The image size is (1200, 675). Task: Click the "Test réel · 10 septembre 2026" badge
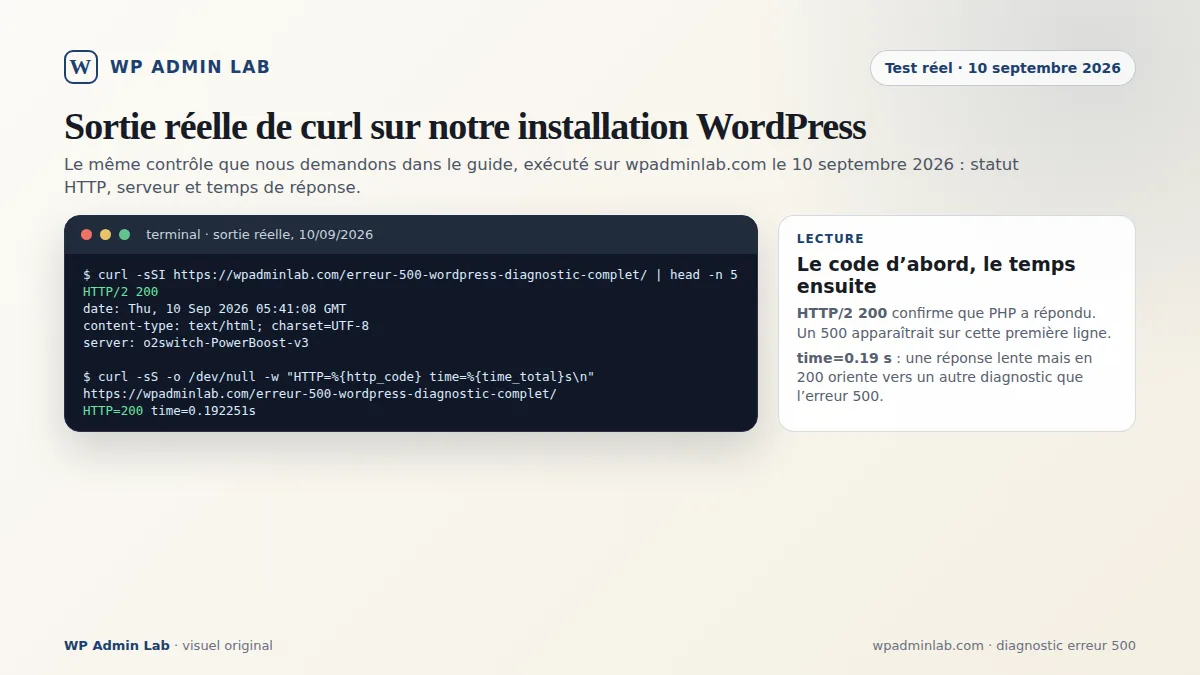click(1003, 68)
